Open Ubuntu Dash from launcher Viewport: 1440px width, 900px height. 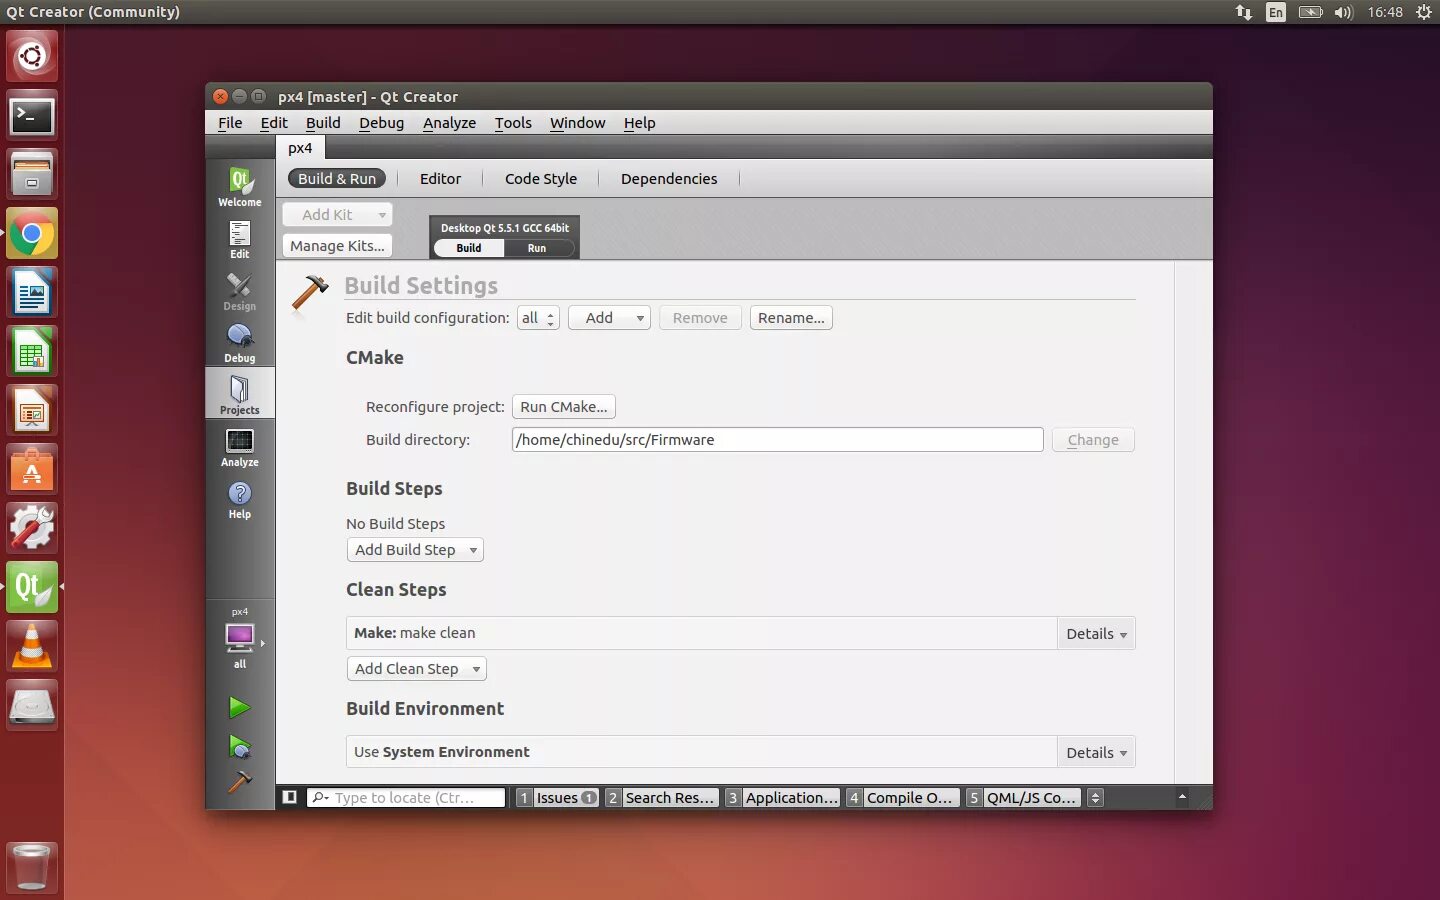pos(32,55)
